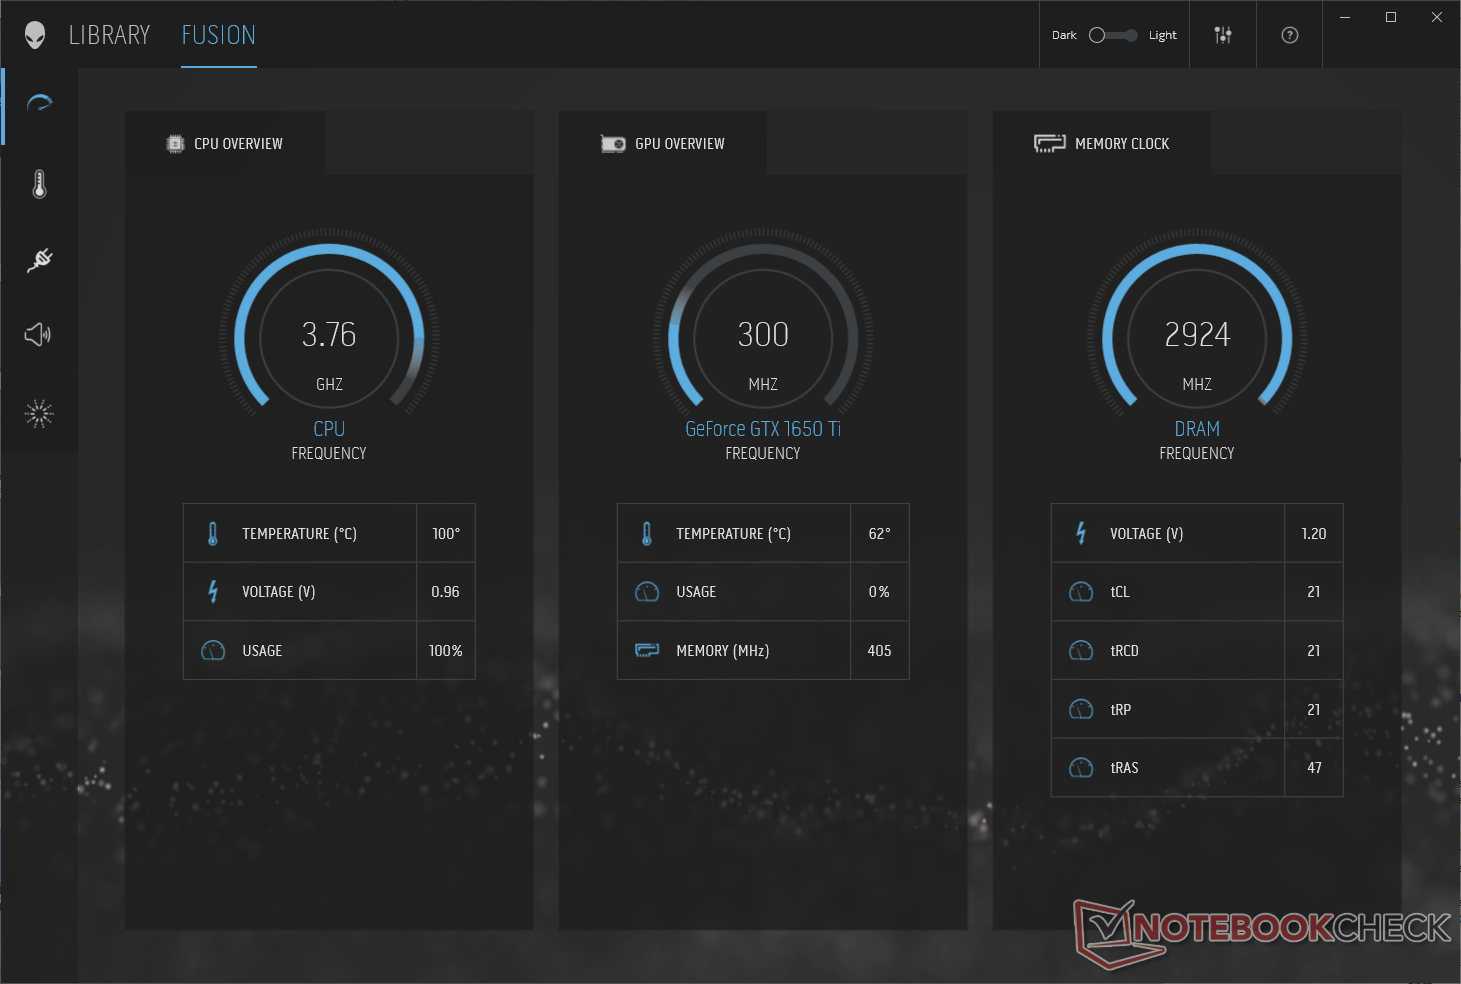Click the GPU usage value 0%

[x=879, y=592]
